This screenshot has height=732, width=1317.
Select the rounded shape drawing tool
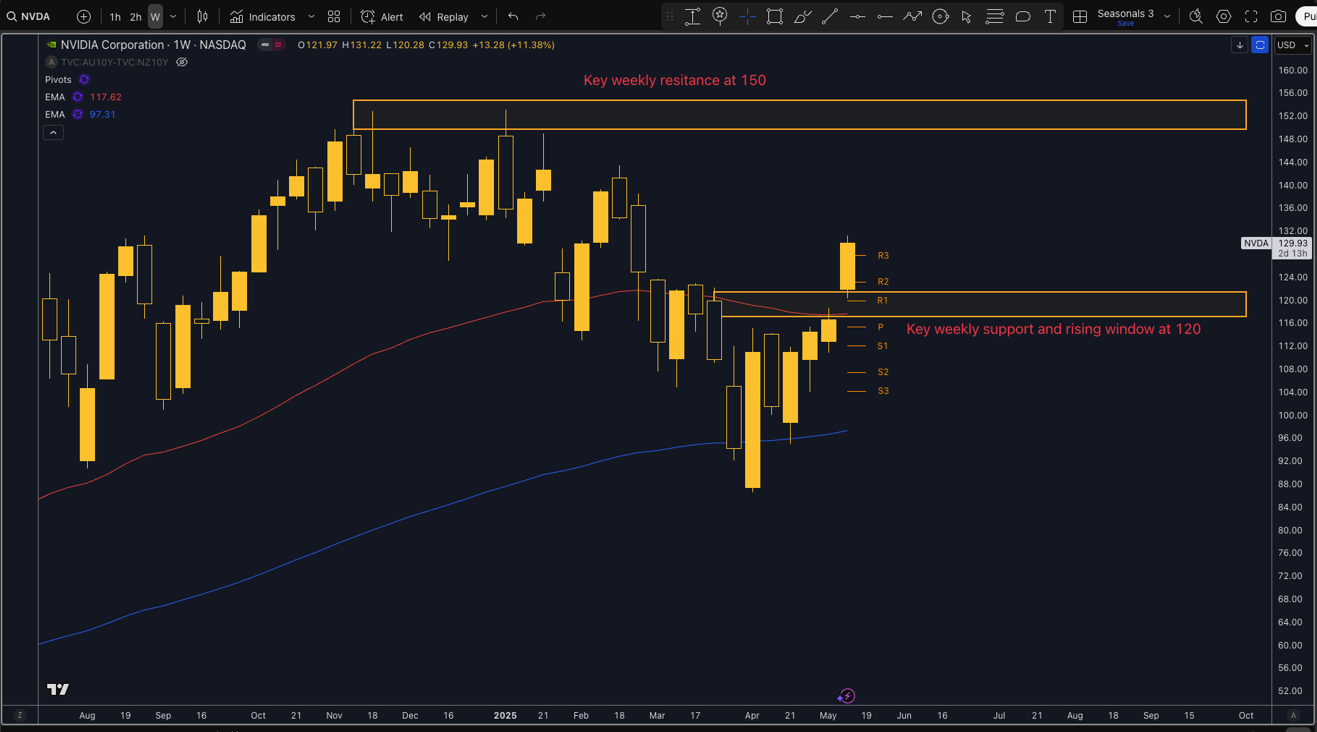click(x=1022, y=16)
